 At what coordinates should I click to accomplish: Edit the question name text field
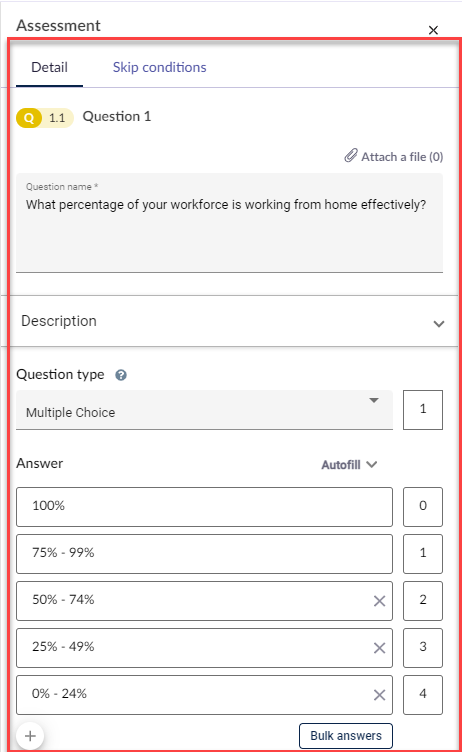point(229,223)
